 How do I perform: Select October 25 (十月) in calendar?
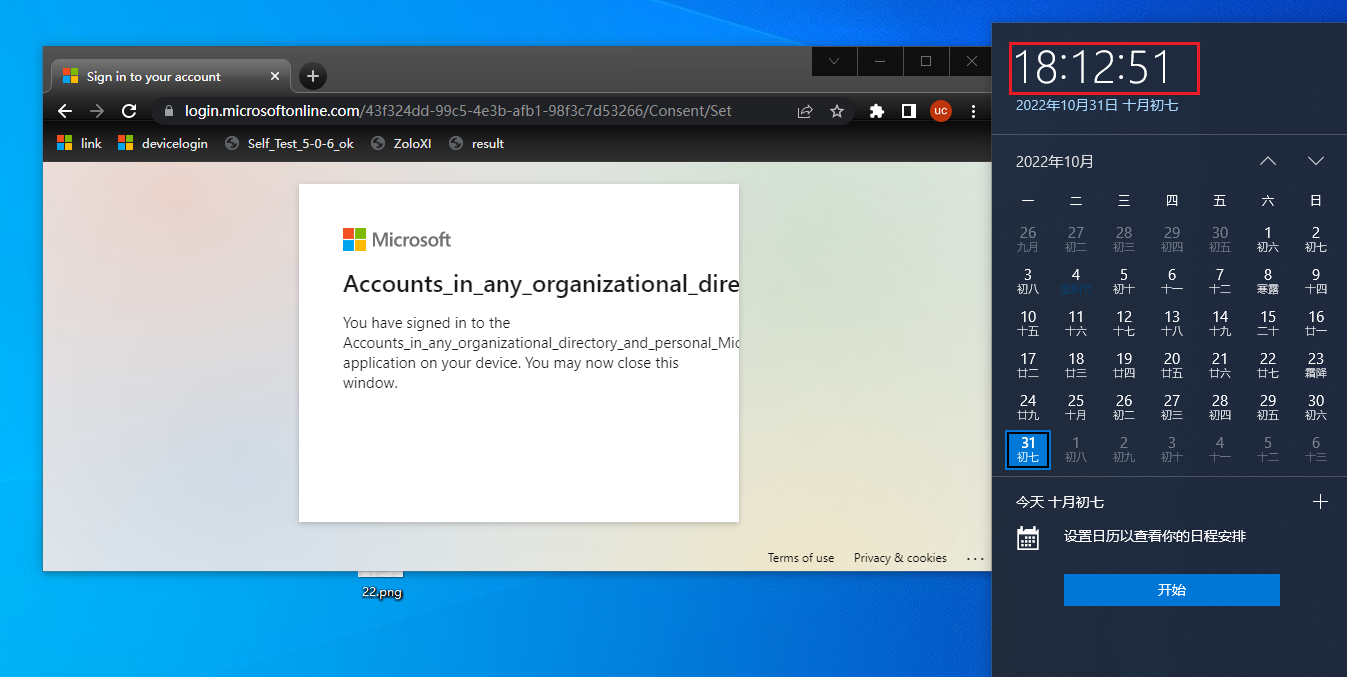point(1076,407)
